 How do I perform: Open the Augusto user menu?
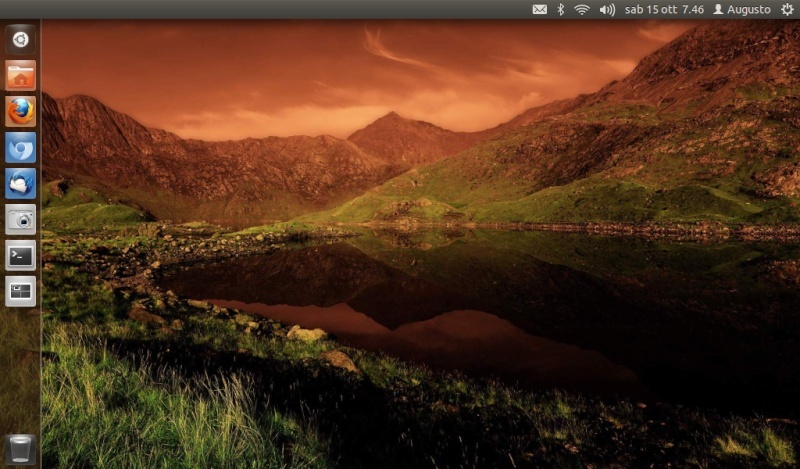coord(742,9)
